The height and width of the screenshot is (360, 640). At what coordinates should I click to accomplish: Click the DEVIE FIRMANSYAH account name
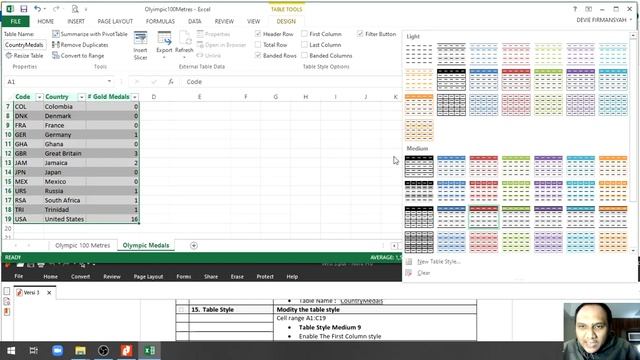point(601,20)
